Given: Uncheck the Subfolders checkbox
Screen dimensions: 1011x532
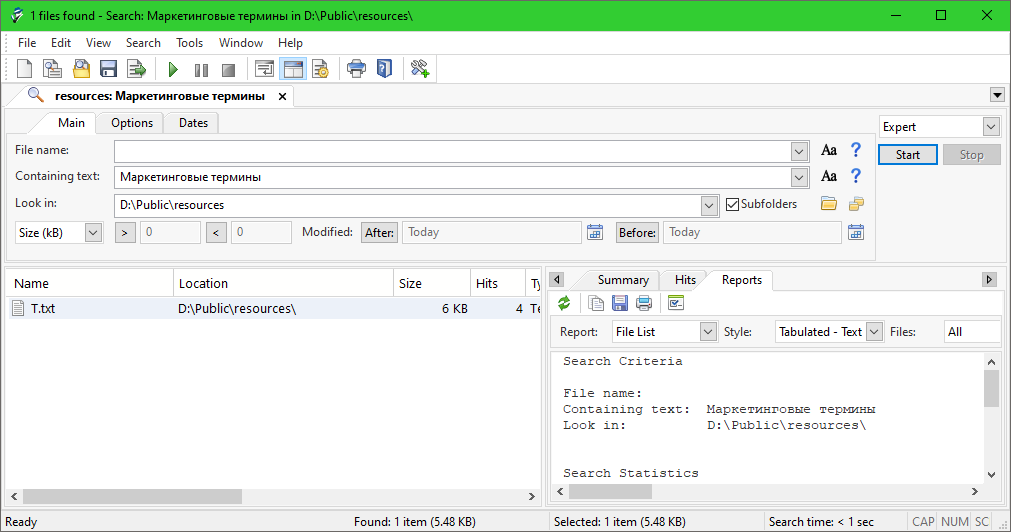Looking at the screenshot, I should (733, 204).
